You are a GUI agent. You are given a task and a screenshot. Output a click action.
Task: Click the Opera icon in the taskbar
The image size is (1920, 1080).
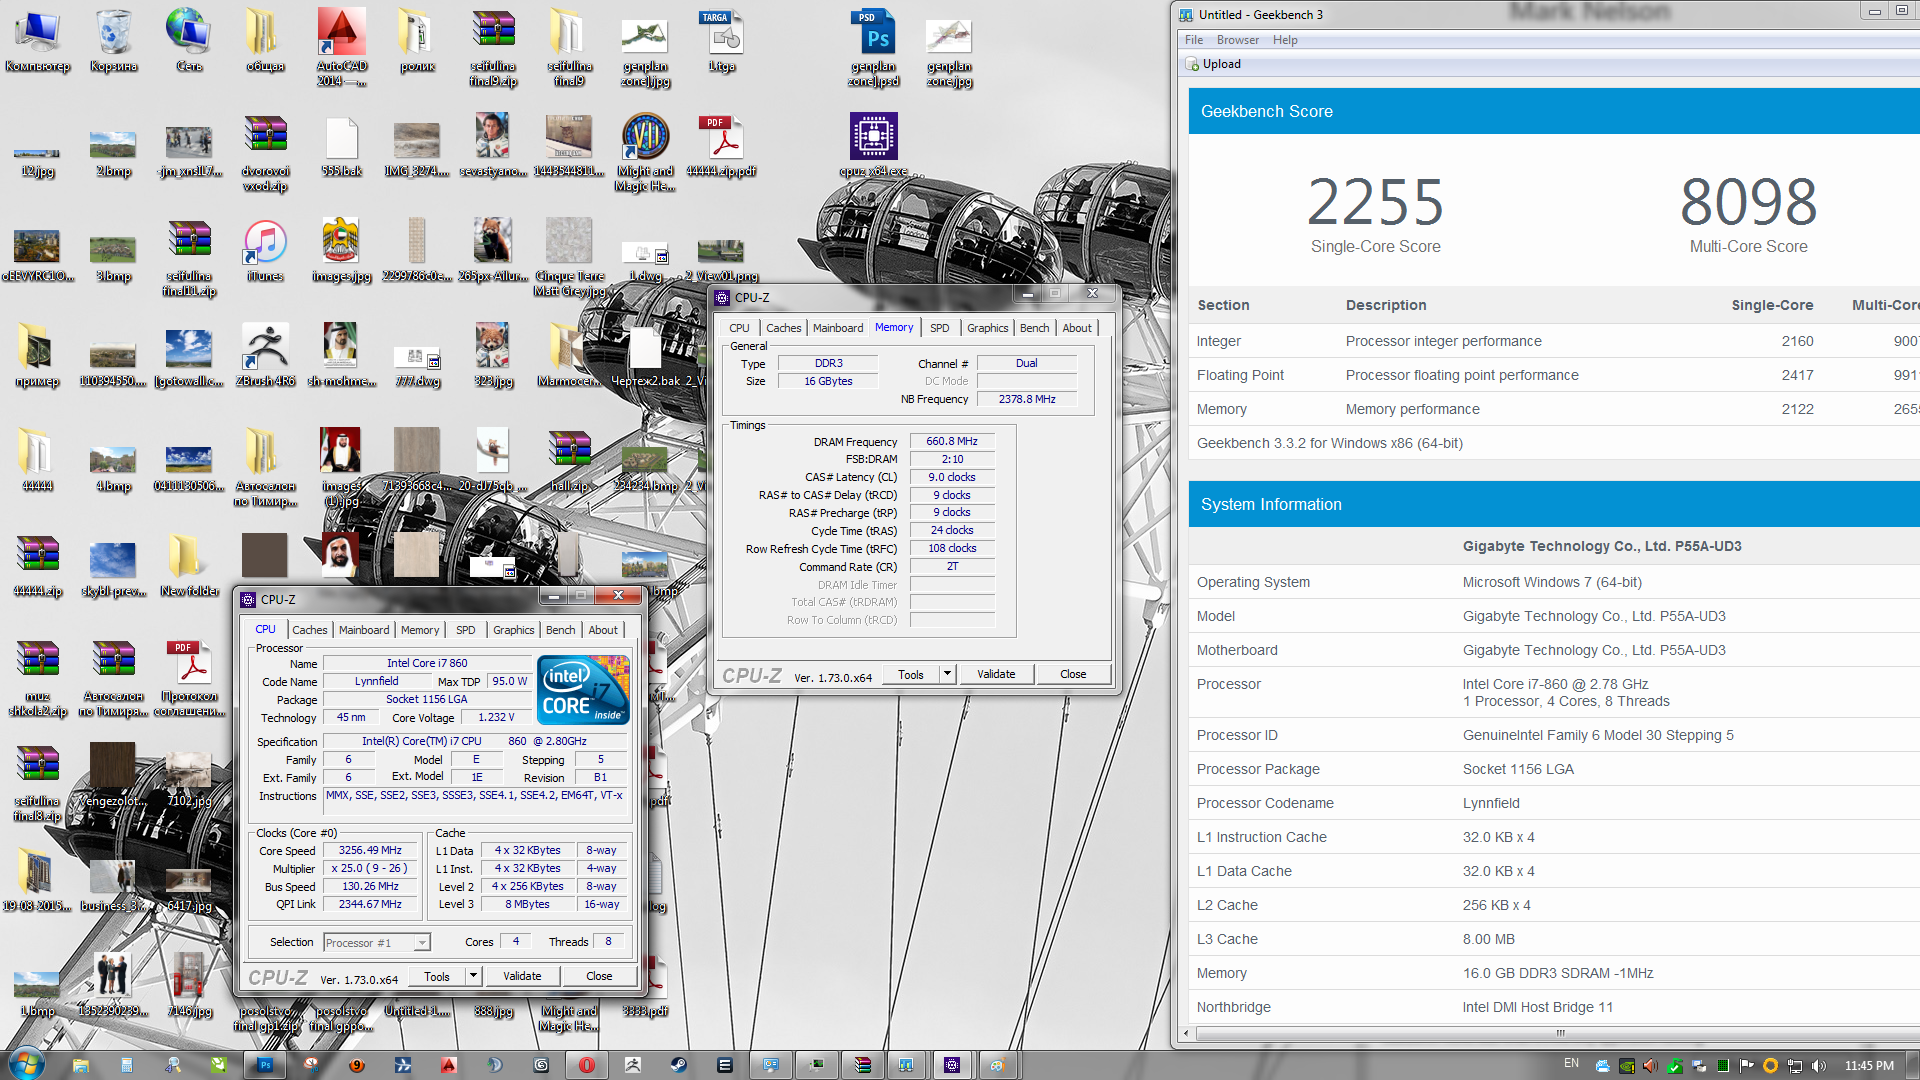[587, 1065]
